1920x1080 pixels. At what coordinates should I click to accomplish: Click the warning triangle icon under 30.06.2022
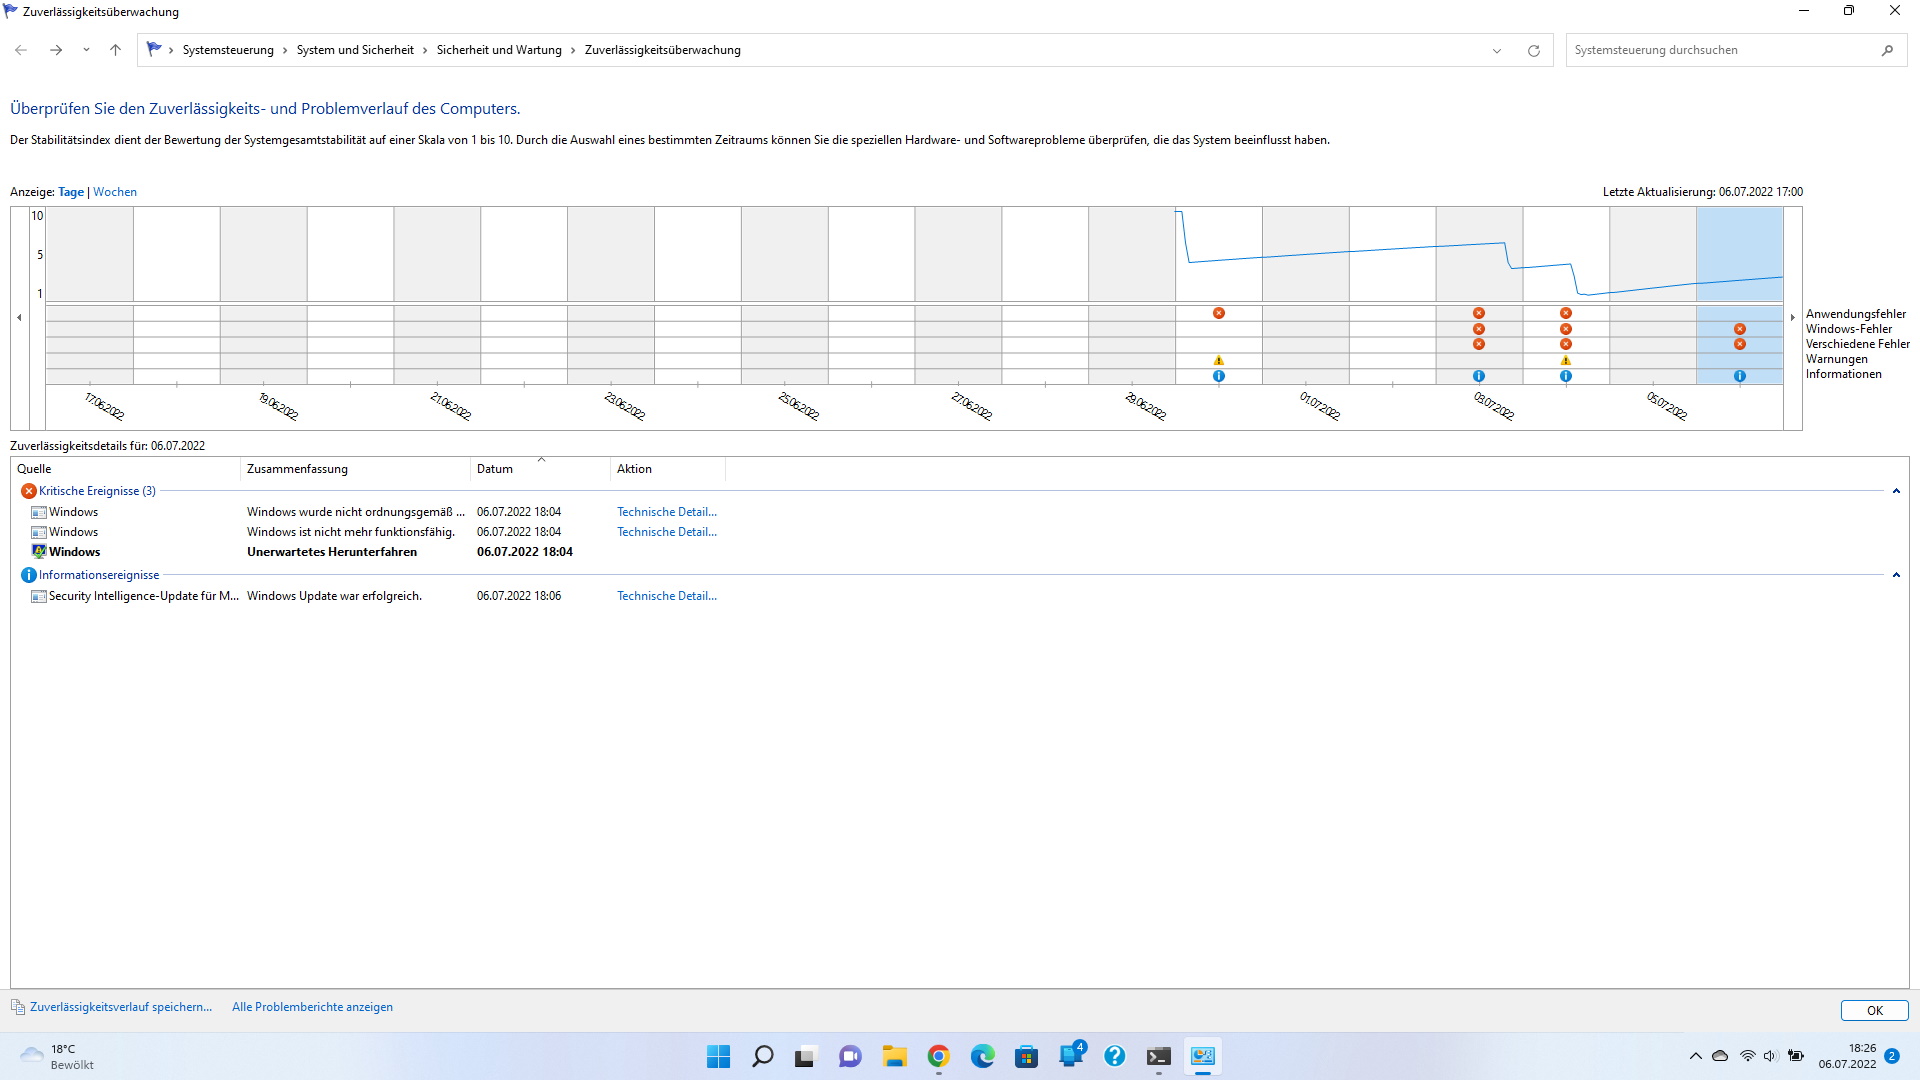[1218, 360]
